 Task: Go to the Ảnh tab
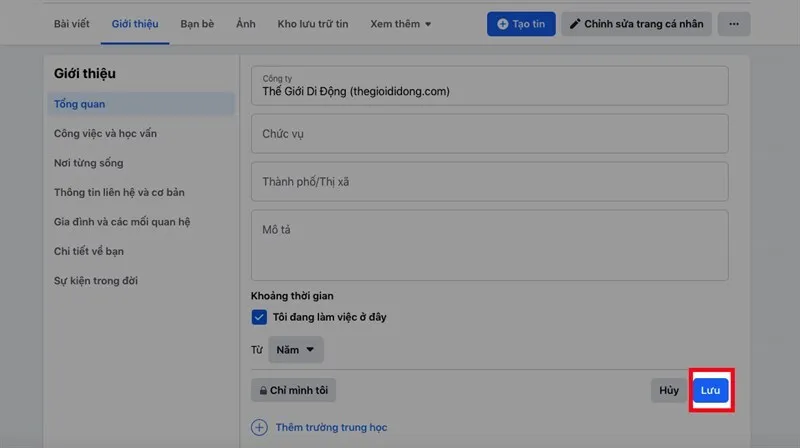tap(246, 23)
